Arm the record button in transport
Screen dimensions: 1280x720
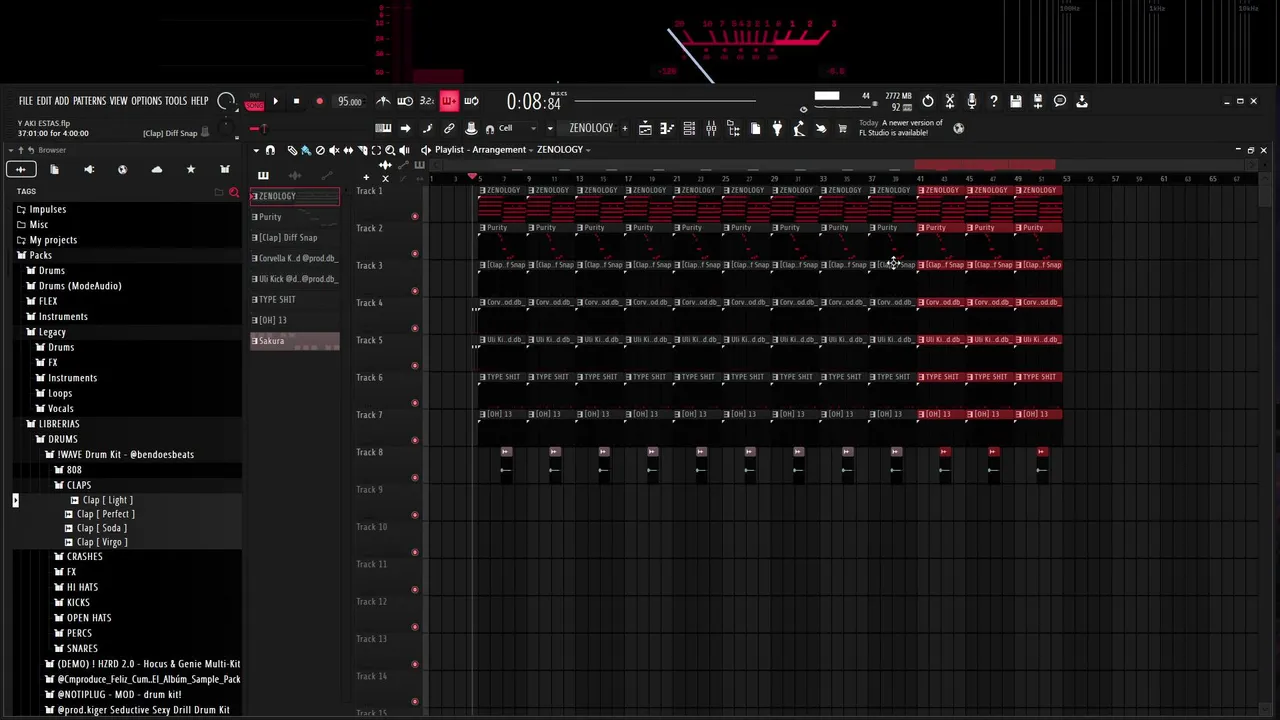(x=319, y=101)
